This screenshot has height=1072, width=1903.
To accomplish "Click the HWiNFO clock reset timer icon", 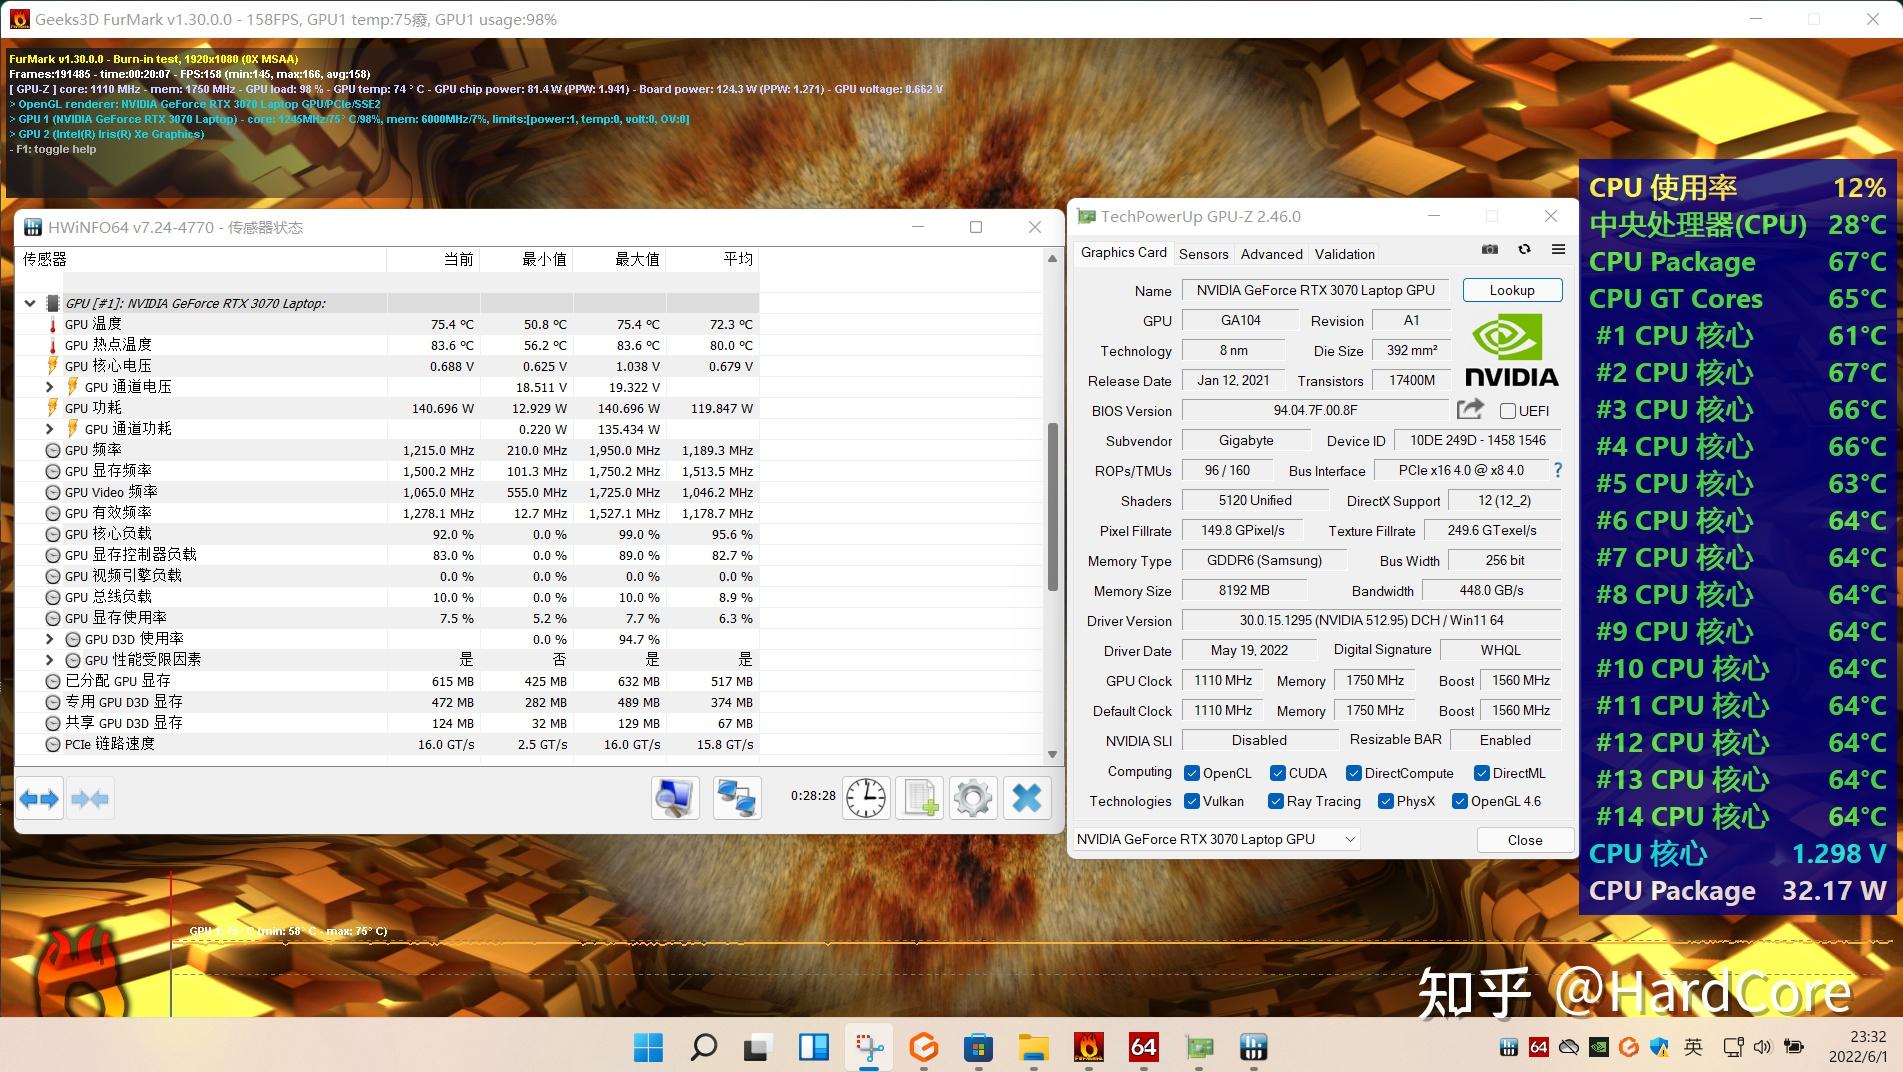I will (x=866, y=798).
